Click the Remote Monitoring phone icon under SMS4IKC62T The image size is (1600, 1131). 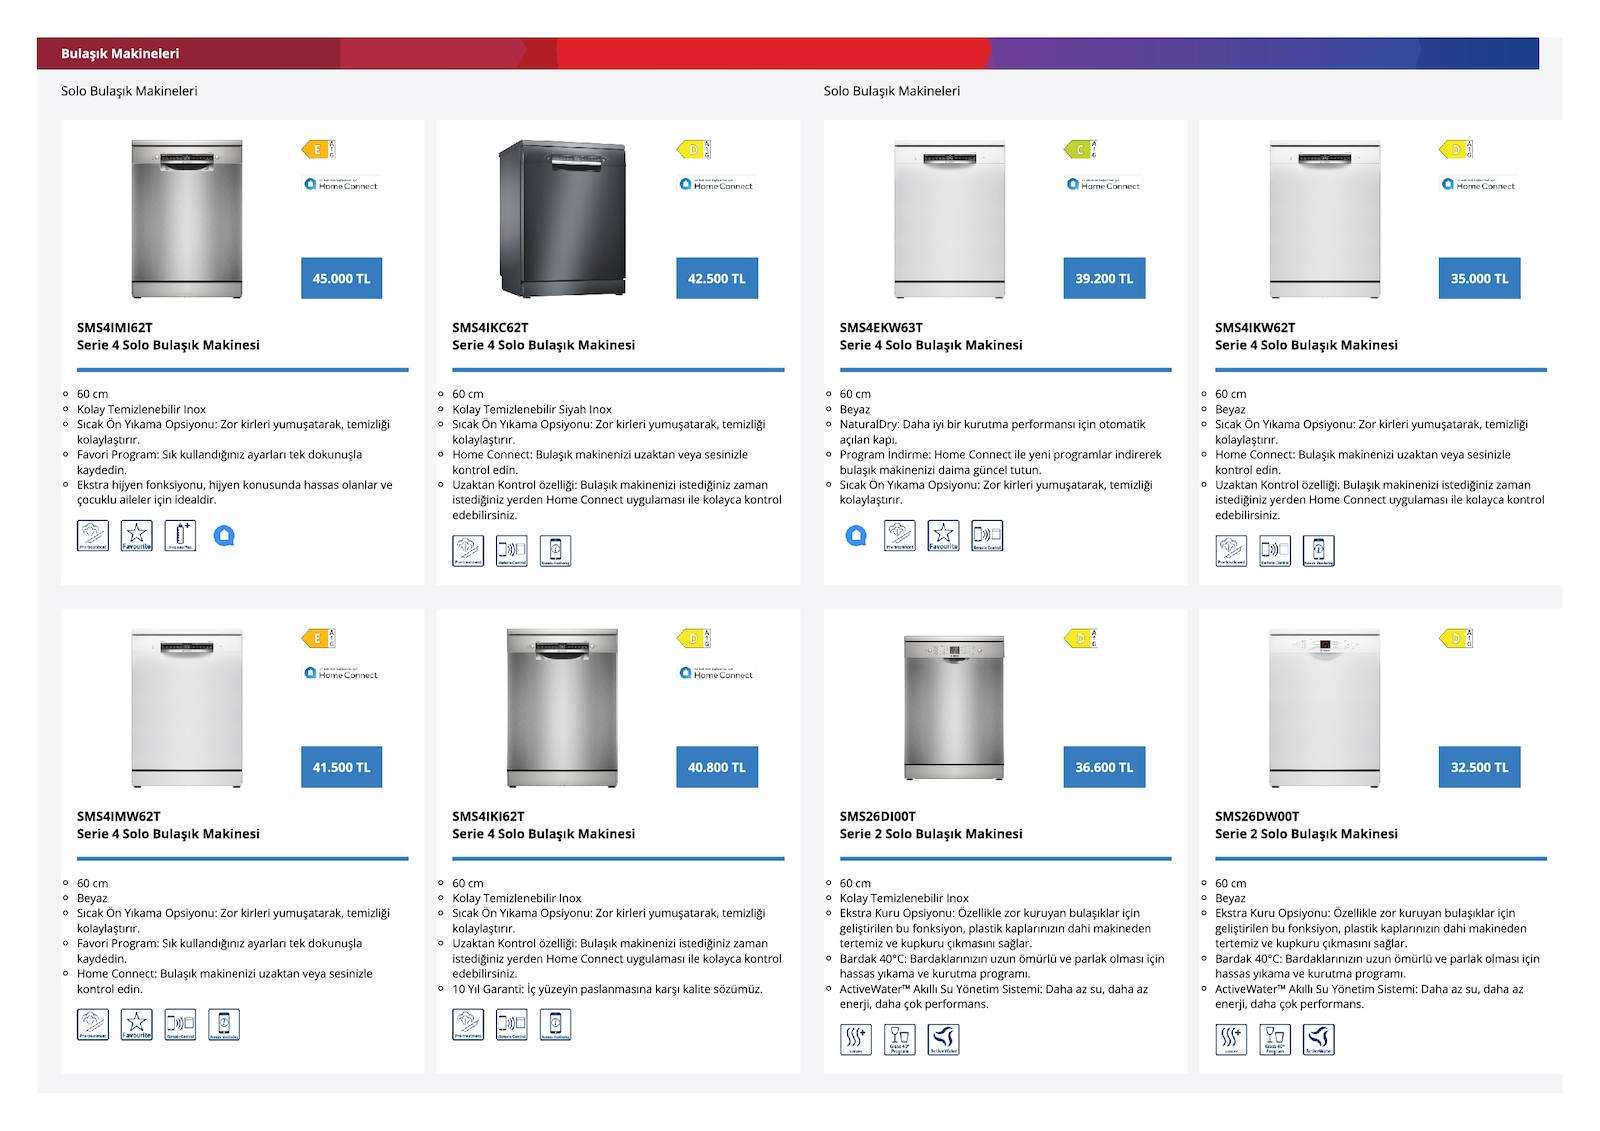coord(556,551)
